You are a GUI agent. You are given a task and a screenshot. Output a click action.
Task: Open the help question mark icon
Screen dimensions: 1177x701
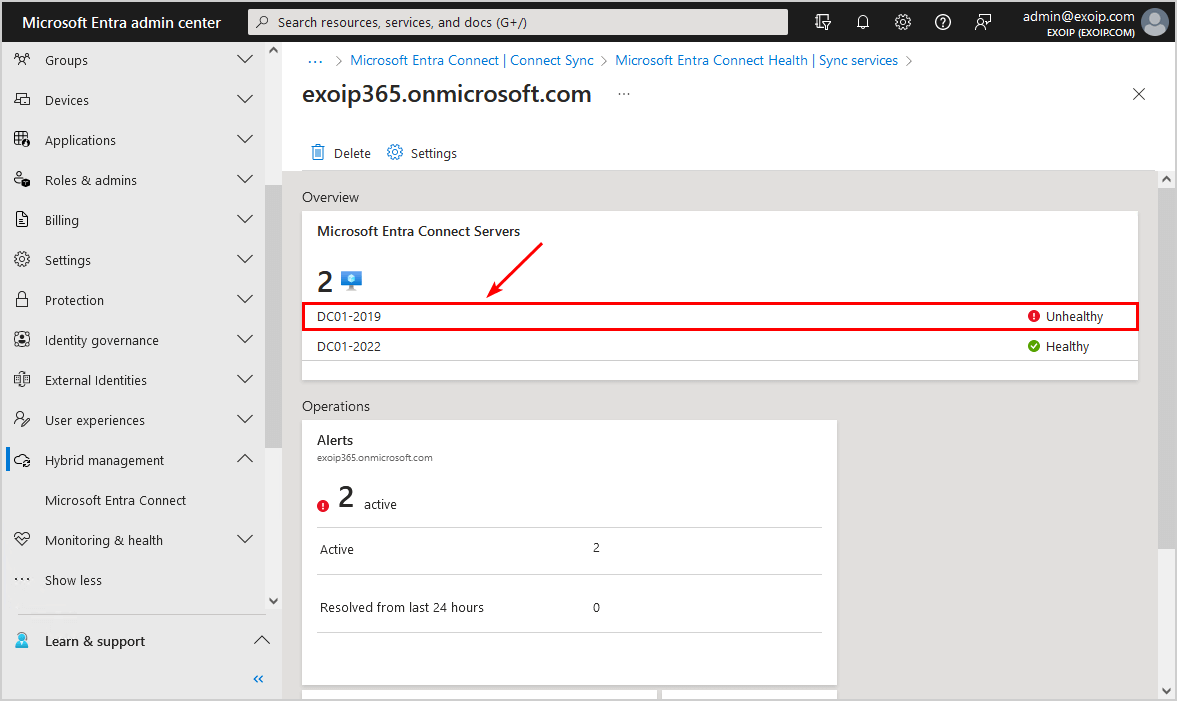click(x=943, y=22)
